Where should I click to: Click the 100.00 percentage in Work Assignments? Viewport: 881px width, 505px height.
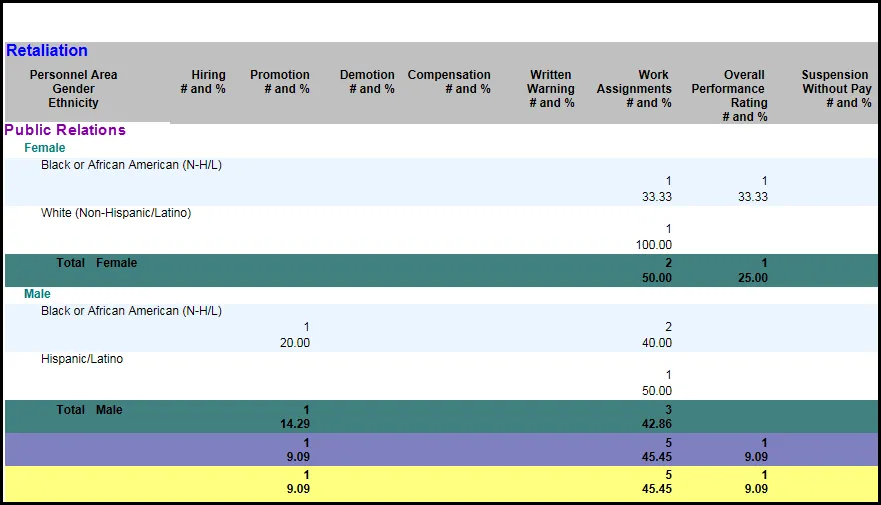[653, 245]
